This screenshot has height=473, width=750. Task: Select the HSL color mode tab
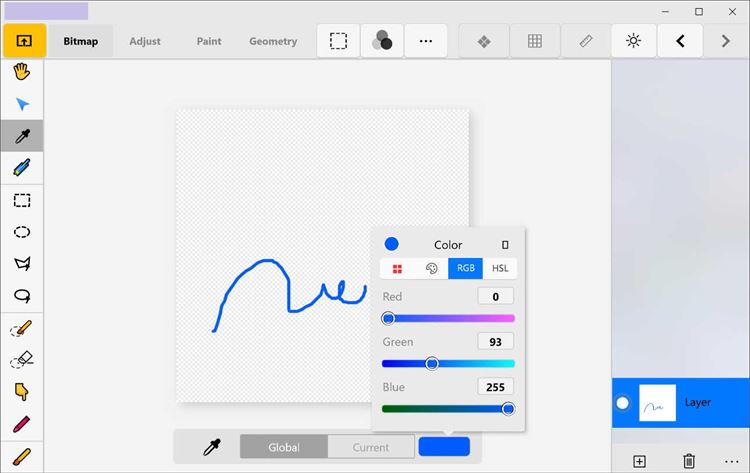500,268
